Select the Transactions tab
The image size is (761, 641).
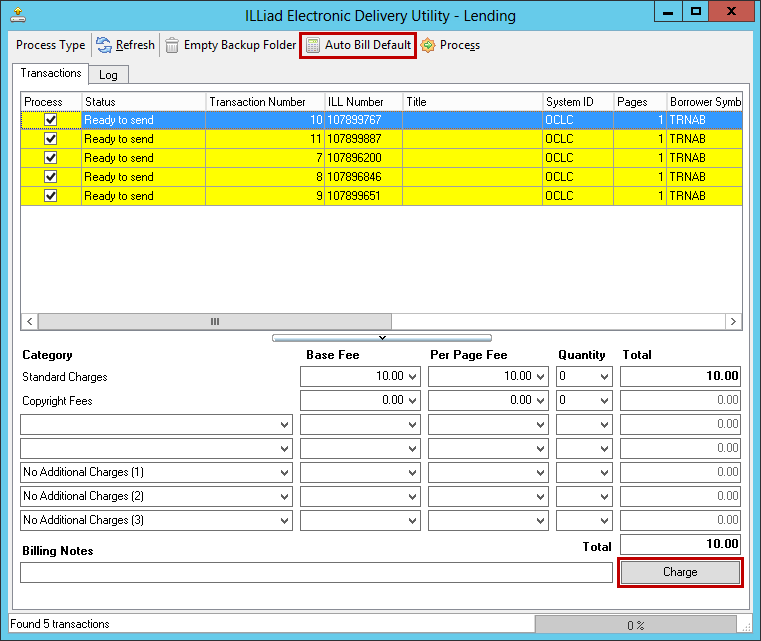[x=51, y=74]
